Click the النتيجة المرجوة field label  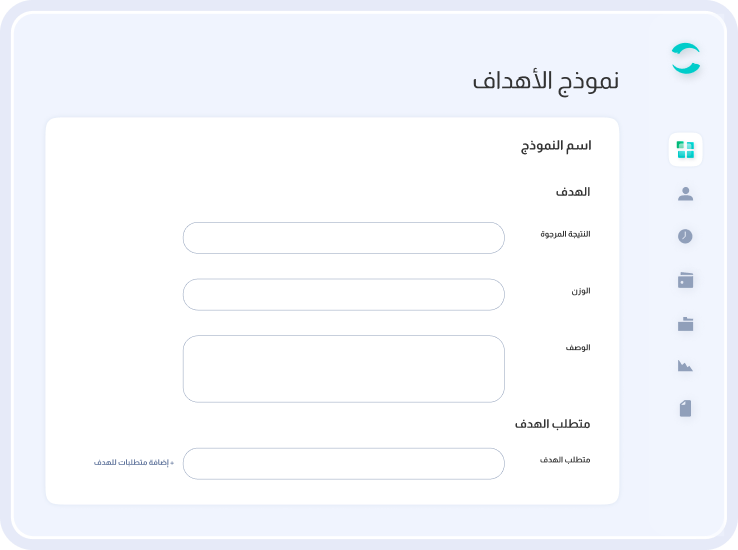[565, 234]
